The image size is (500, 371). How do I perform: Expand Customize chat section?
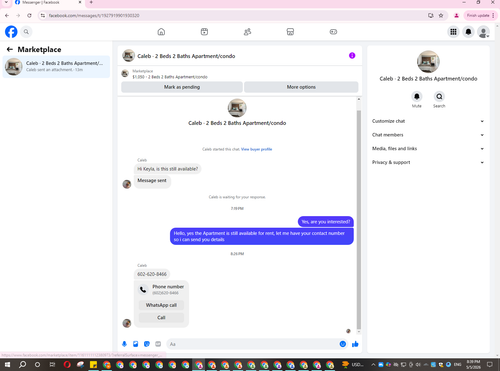coord(428,121)
